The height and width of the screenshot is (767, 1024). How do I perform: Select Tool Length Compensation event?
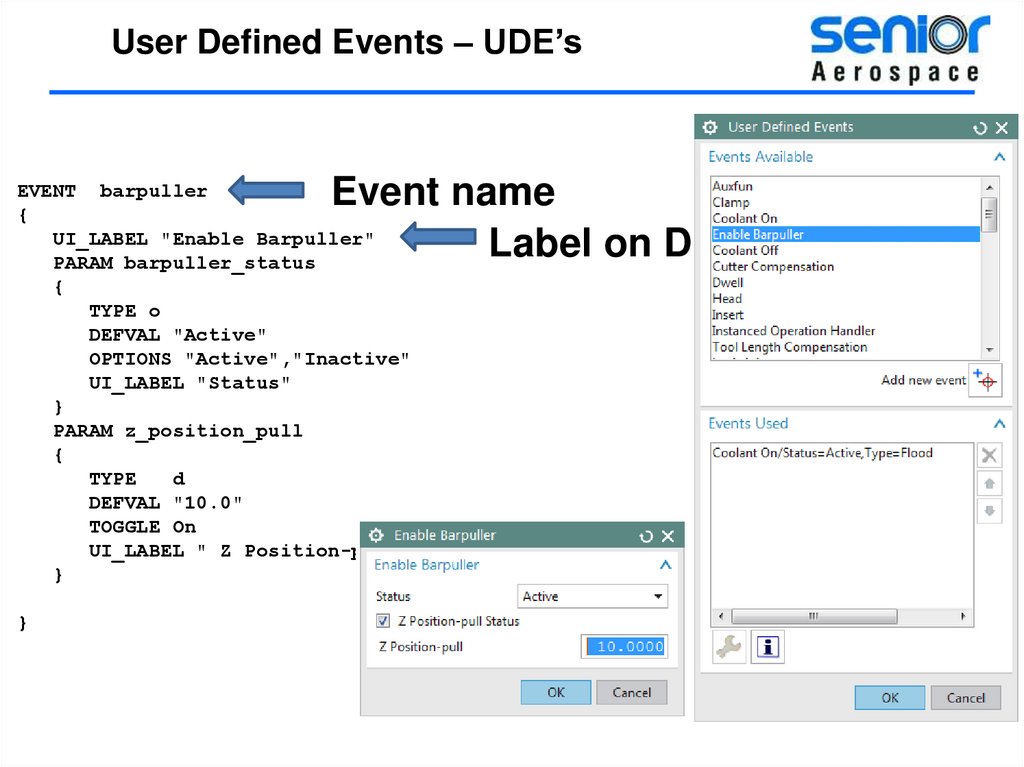pos(846,347)
